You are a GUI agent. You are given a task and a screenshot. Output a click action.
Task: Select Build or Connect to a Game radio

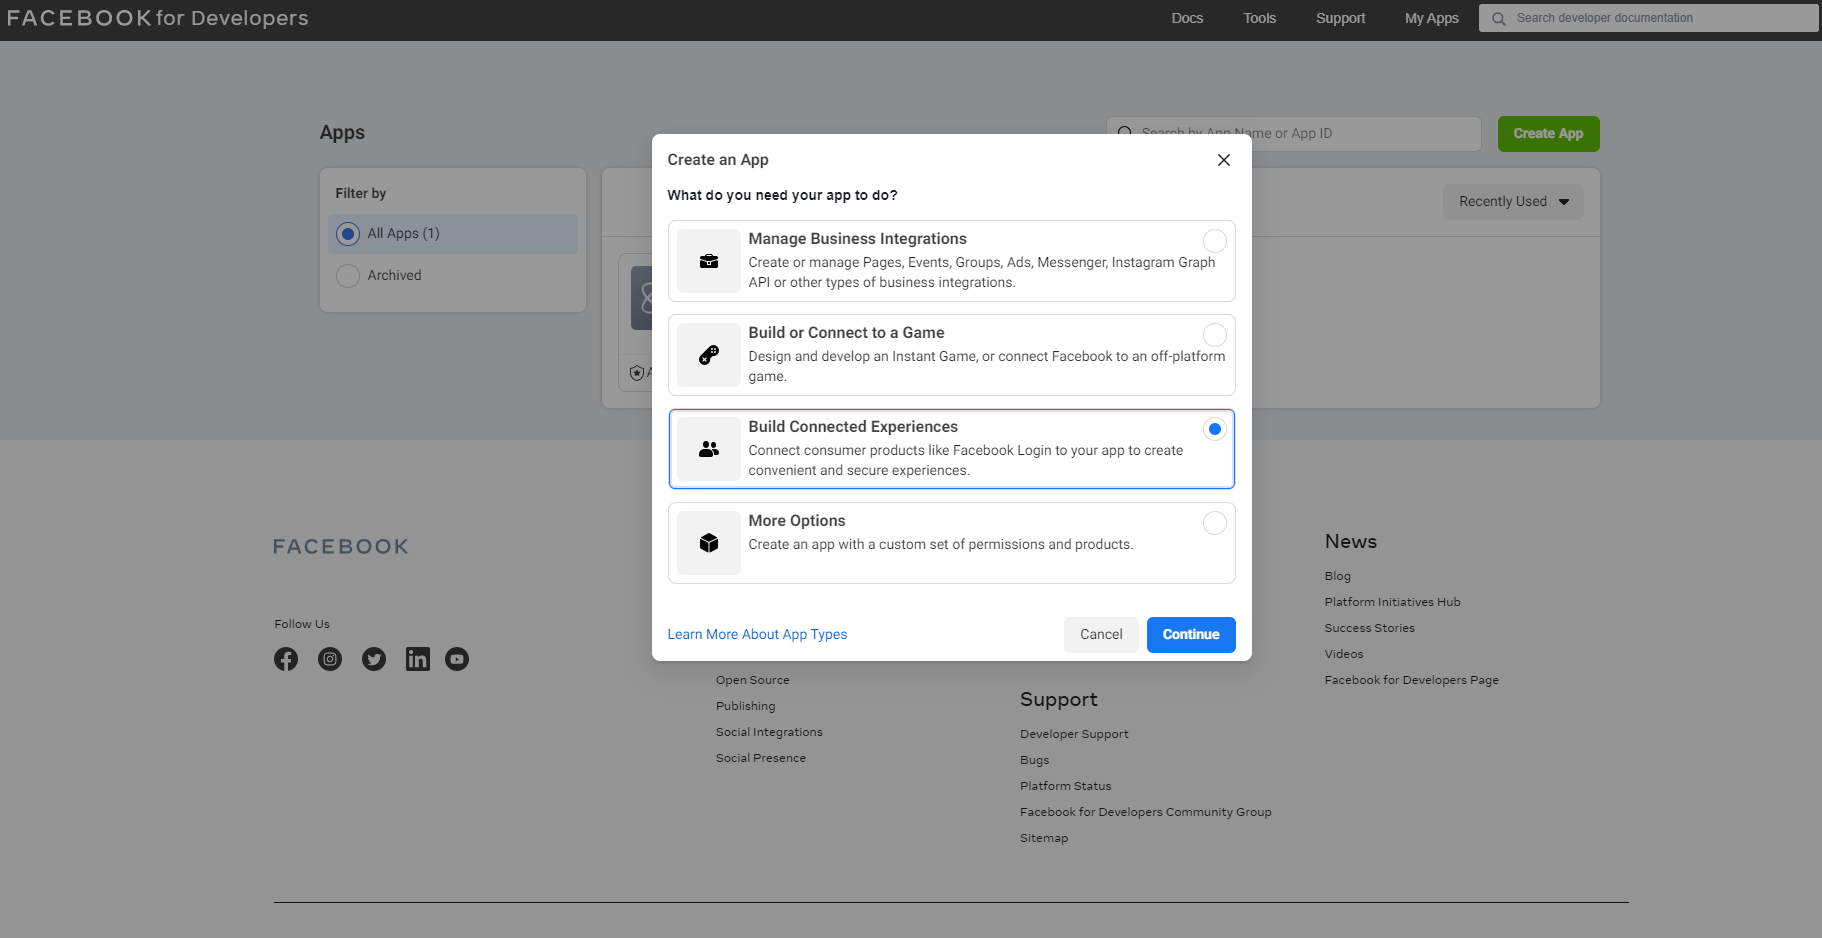coord(1214,335)
